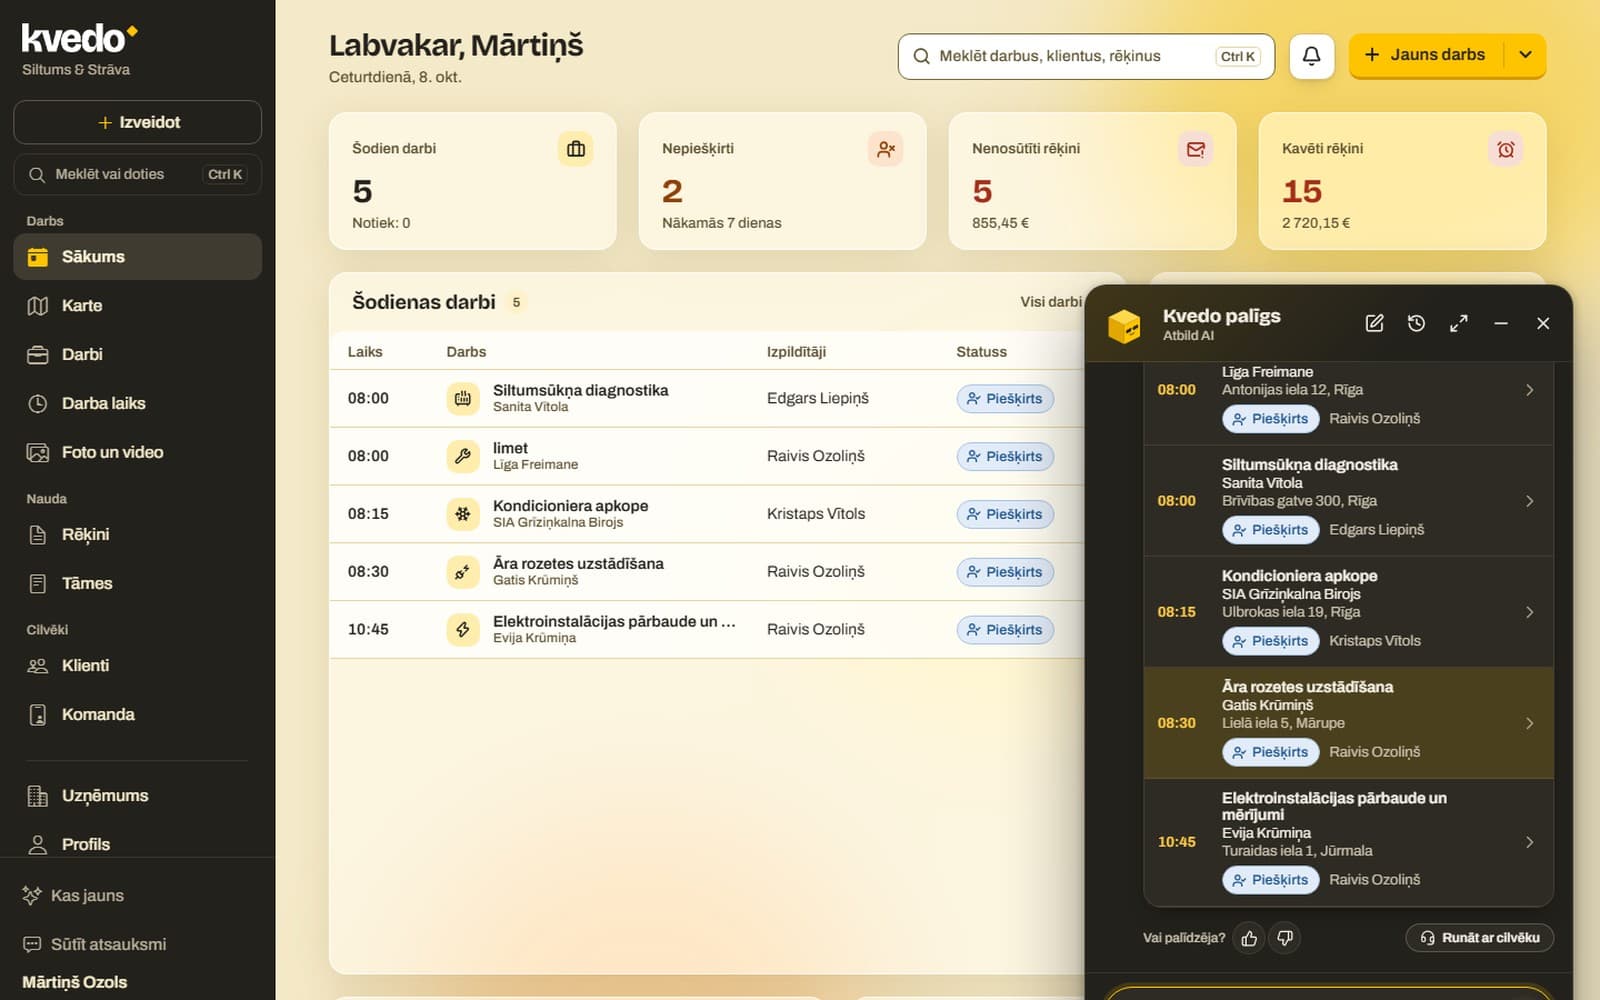
Task: Open Sūtīt atsauksmi in the sidebar
Action: tap(138, 945)
